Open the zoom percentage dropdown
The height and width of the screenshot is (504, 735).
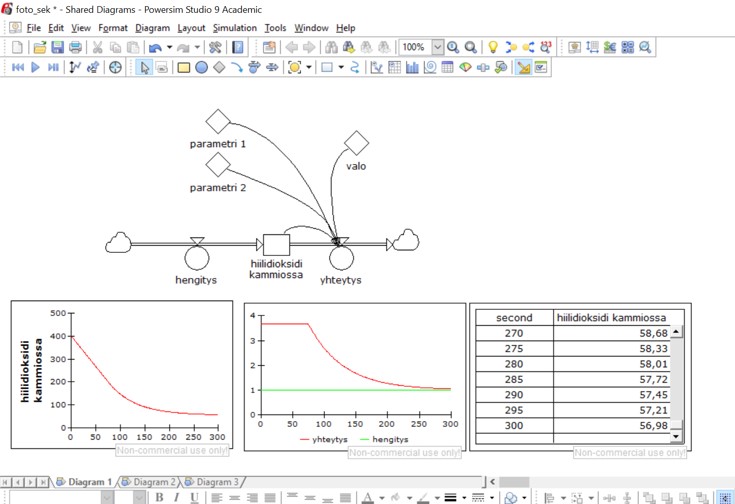pyautogui.click(x=437, y=47)
